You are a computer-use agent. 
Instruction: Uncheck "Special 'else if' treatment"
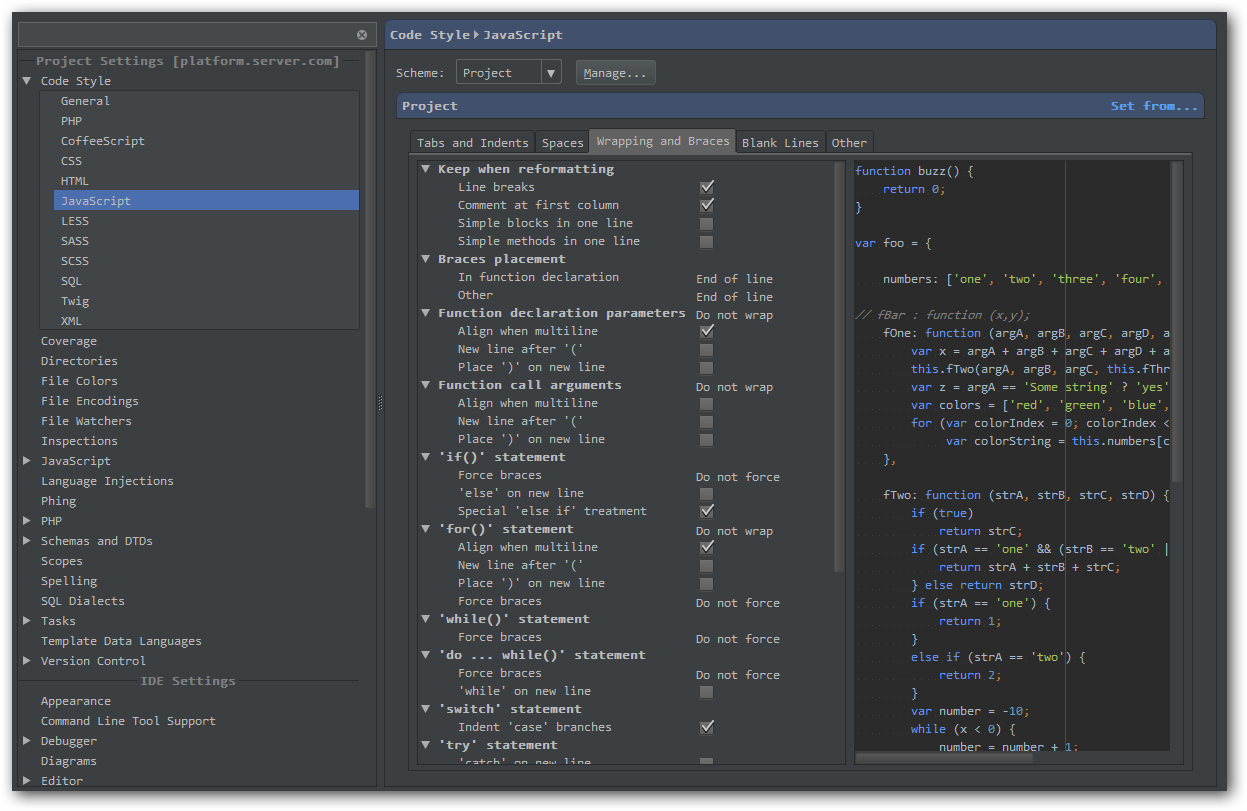707,510
